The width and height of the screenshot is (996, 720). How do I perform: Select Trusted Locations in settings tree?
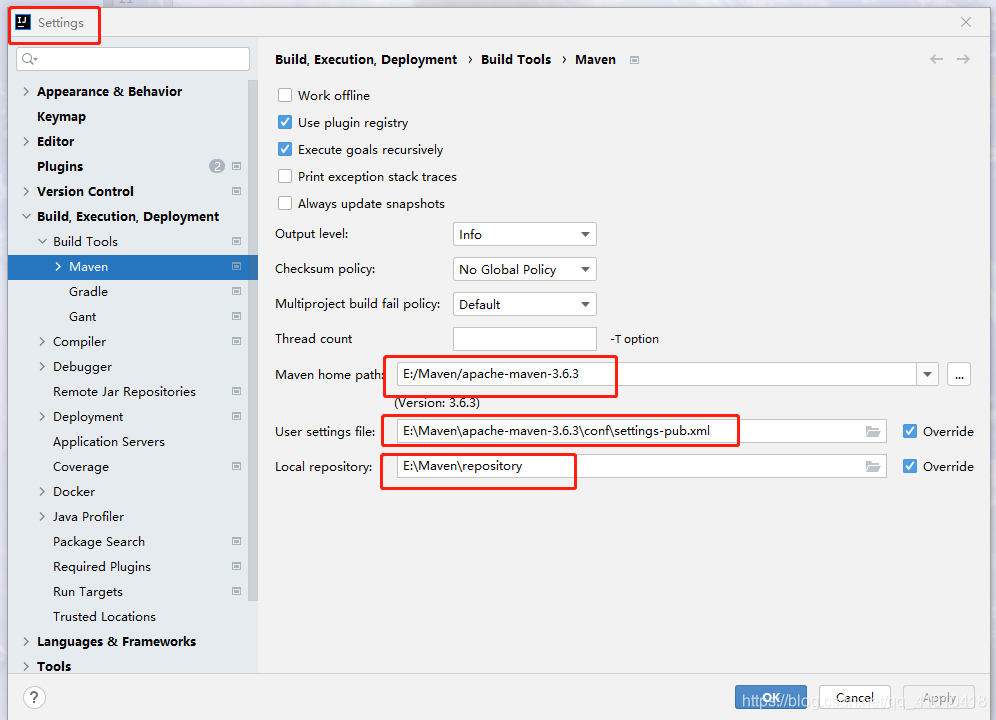tap(104, 616)
